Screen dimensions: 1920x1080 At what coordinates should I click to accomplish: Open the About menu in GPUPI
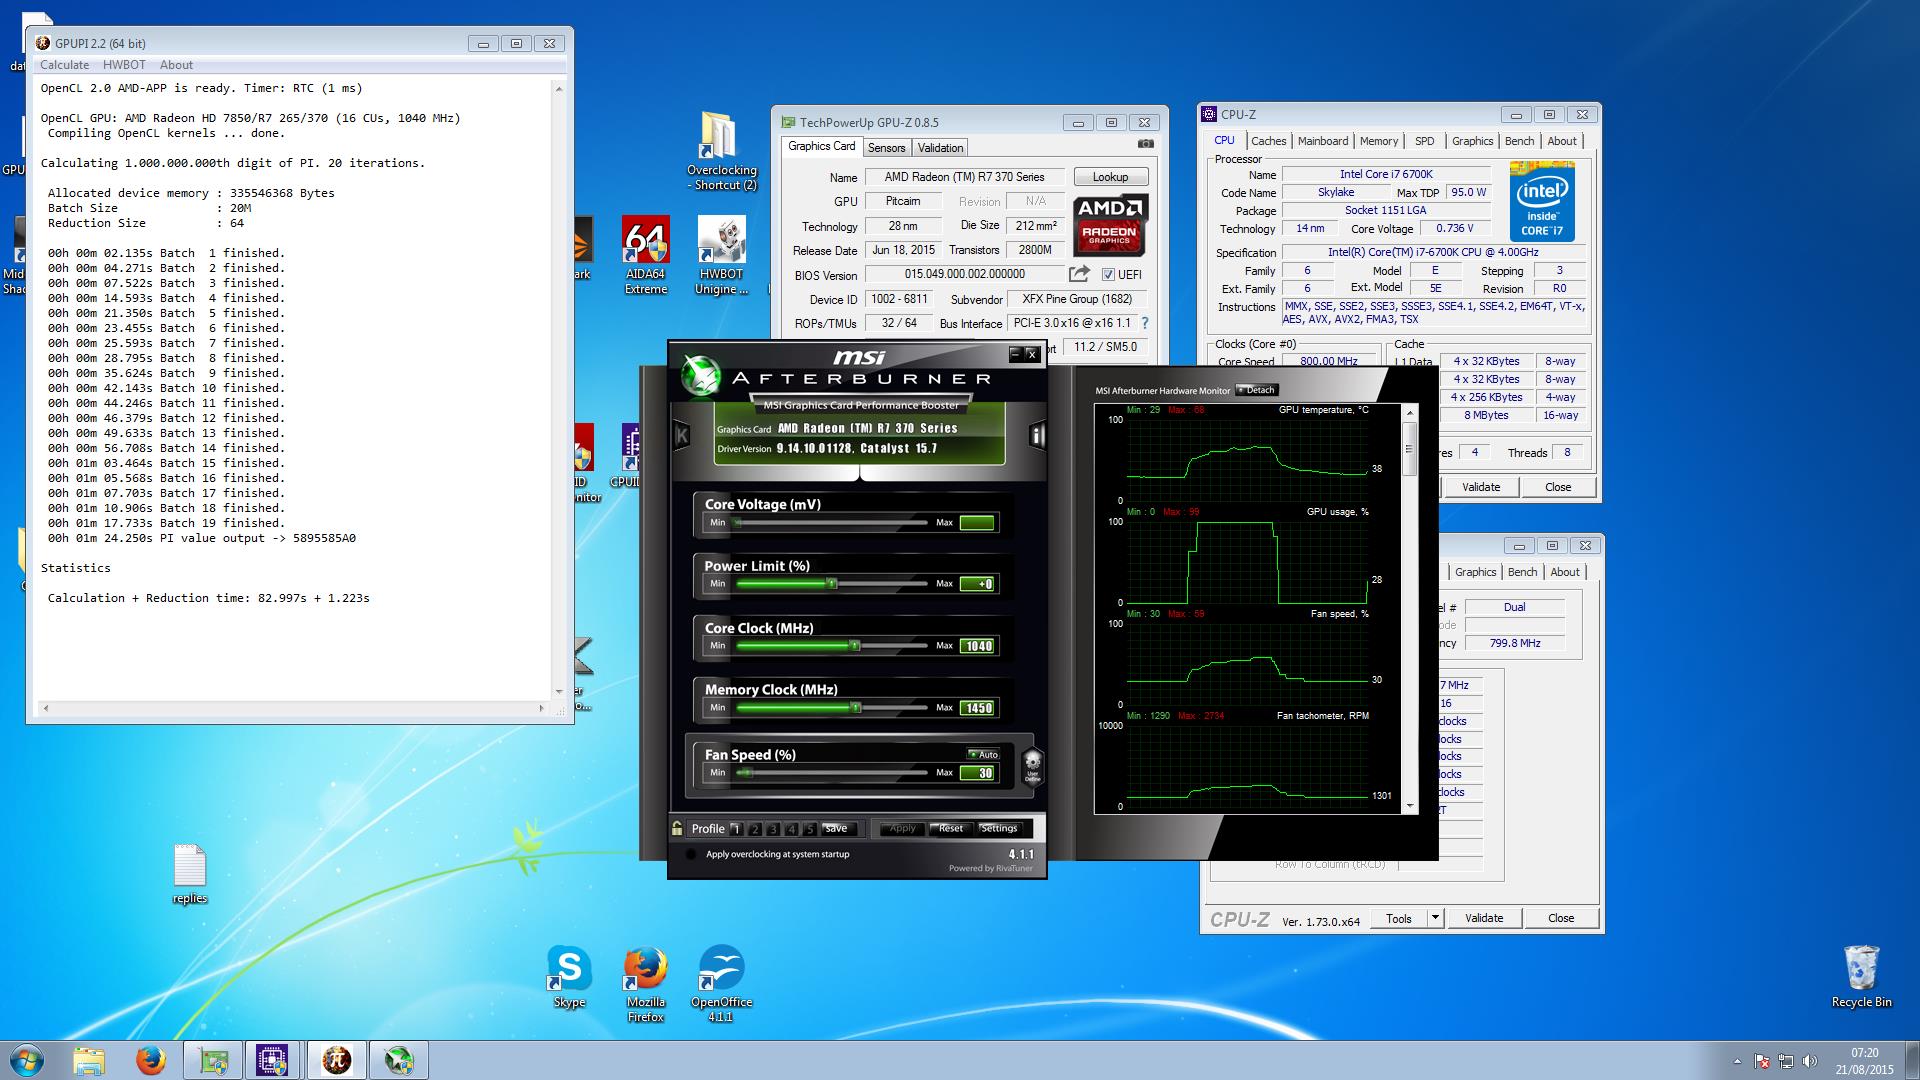(176, 65)
